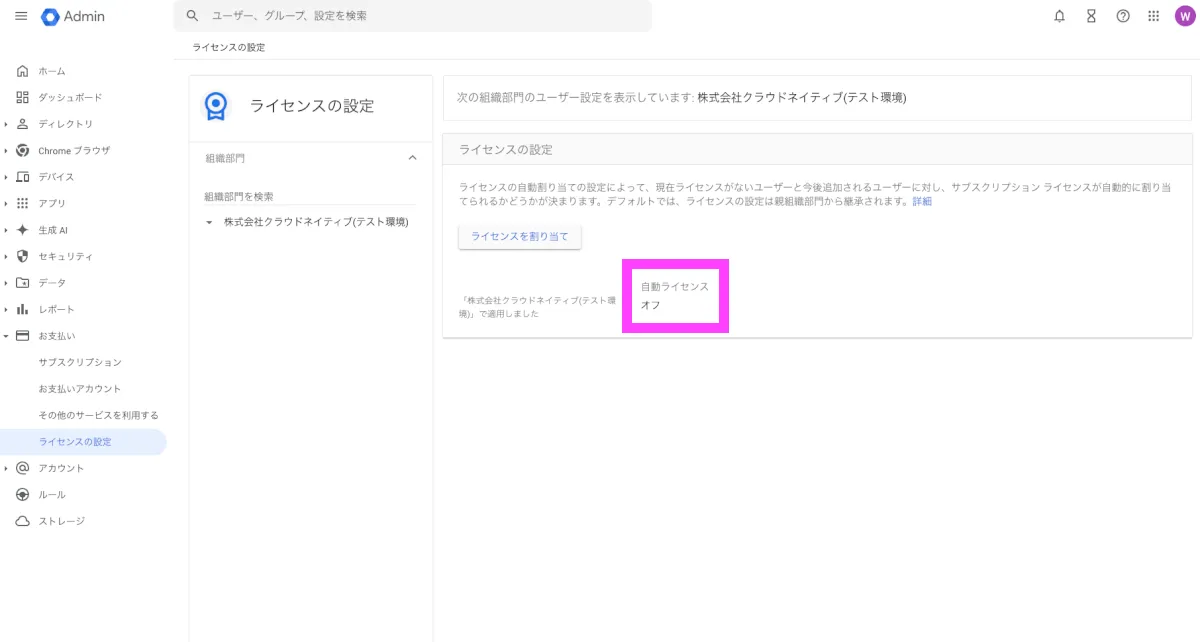
Task: Open the help question mark icon
Action: click(1123, 16)
